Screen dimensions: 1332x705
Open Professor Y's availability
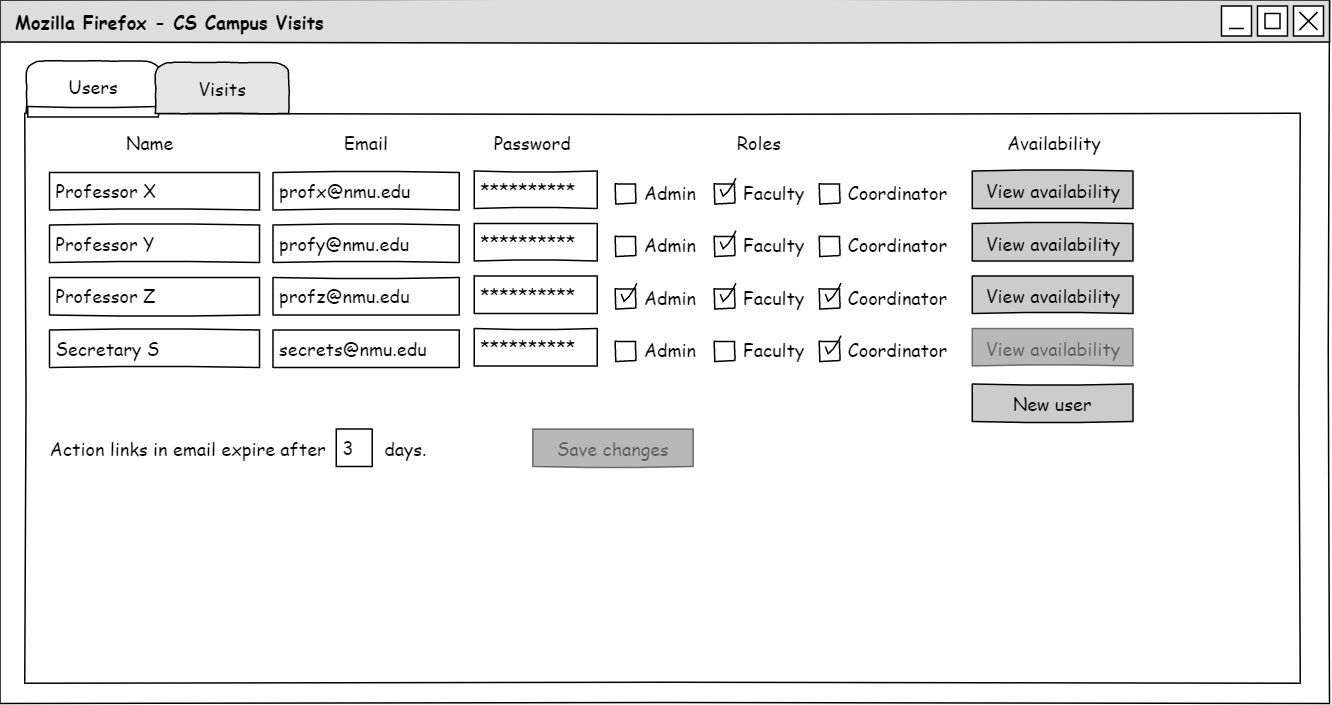tap(1052, 243)
